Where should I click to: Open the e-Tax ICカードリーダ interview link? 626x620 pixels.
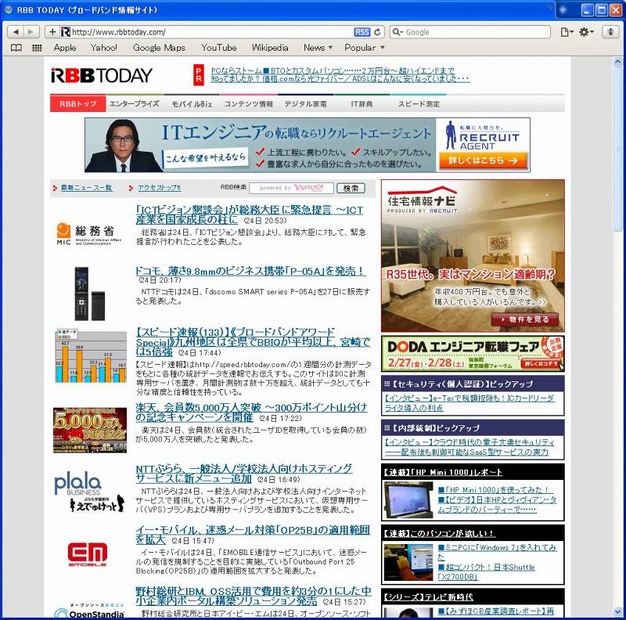pos(470,403)
